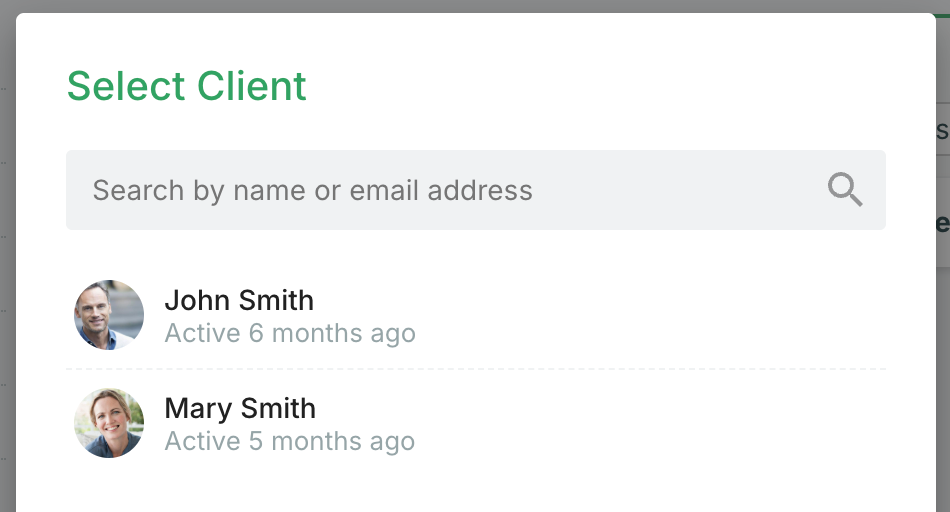Click John Smith's profile avatar
The image size is (950, 512).
[109, 315]
